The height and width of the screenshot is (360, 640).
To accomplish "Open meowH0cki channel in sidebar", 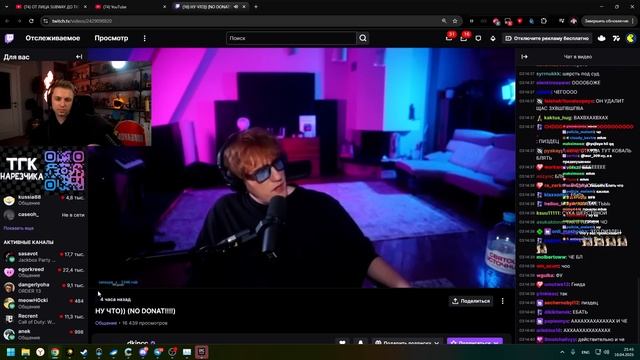I will [44, 303].
